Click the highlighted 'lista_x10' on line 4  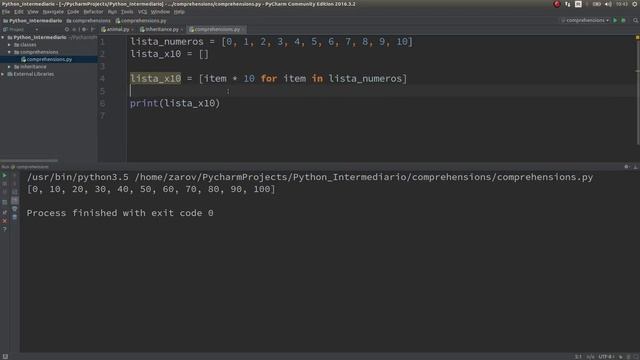(x=156, y=78)
